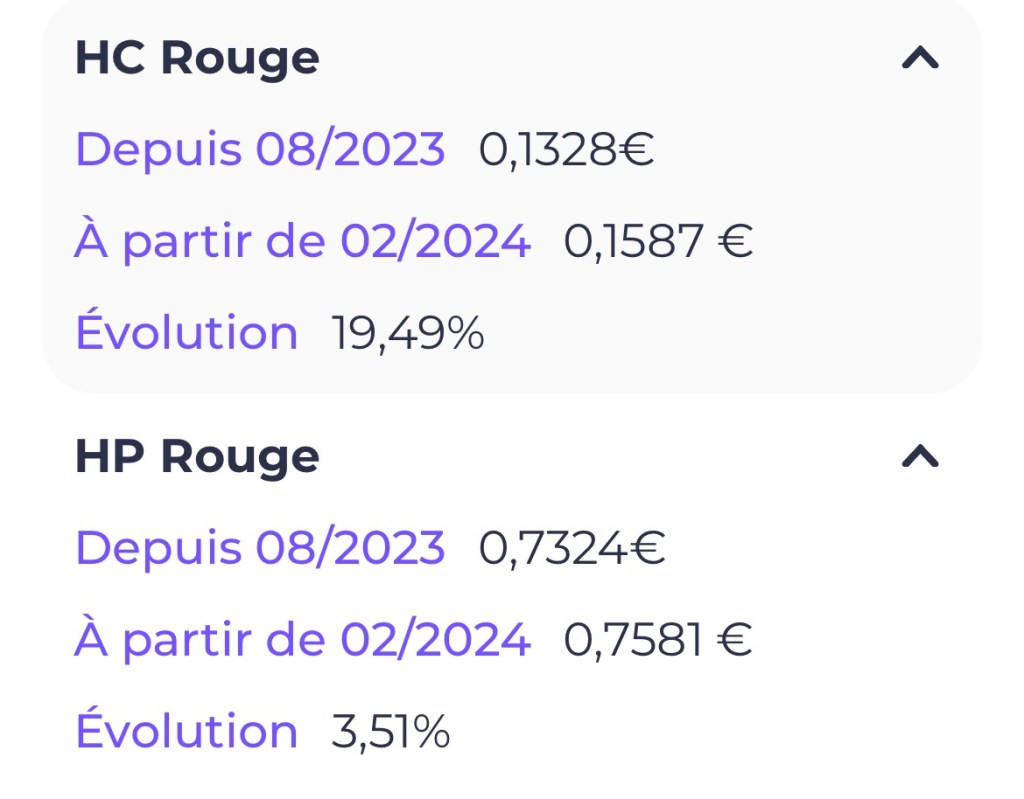Collapse the HC Rouge section chevron
The height and width of the screenshot is (799, 1024).
(x=920, y=59)
